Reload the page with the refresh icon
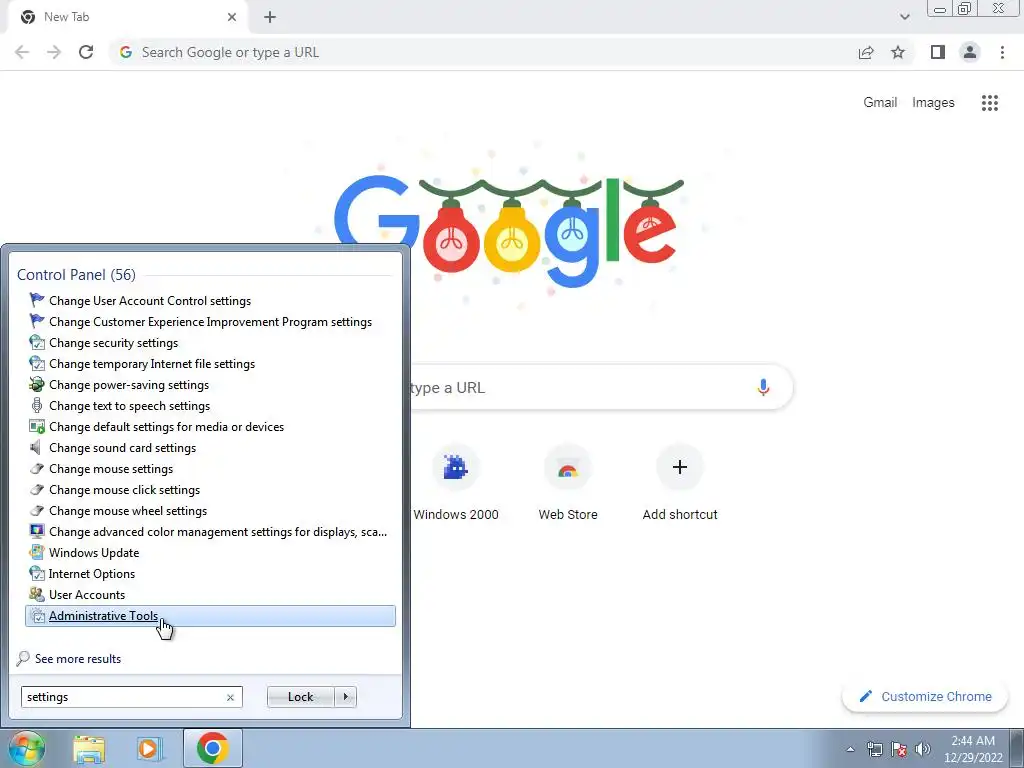Viewport: 1024px width, 768px height. click(86, 52)
